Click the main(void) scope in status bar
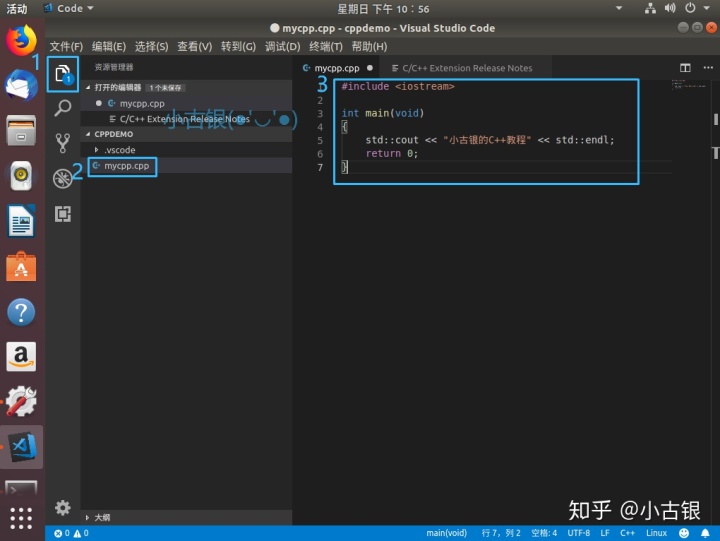 point(446,533)
